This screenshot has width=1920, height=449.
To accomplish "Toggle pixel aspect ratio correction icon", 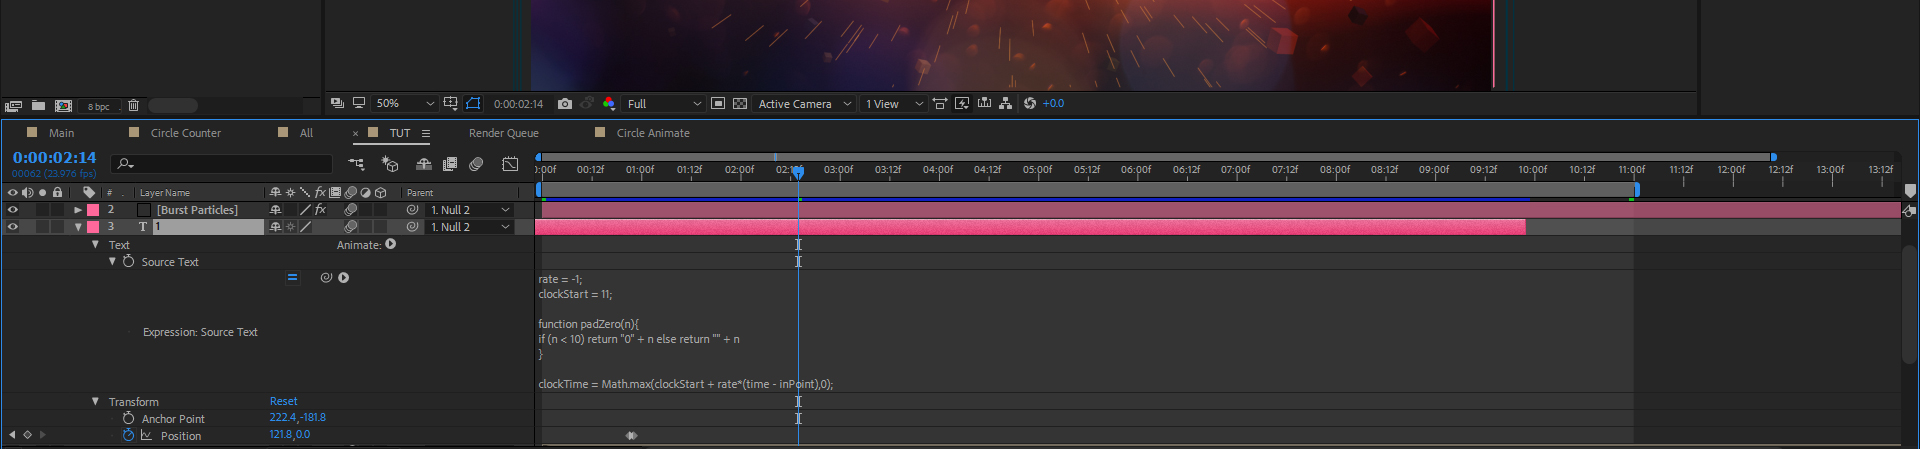I will click(x=939, y=103).
